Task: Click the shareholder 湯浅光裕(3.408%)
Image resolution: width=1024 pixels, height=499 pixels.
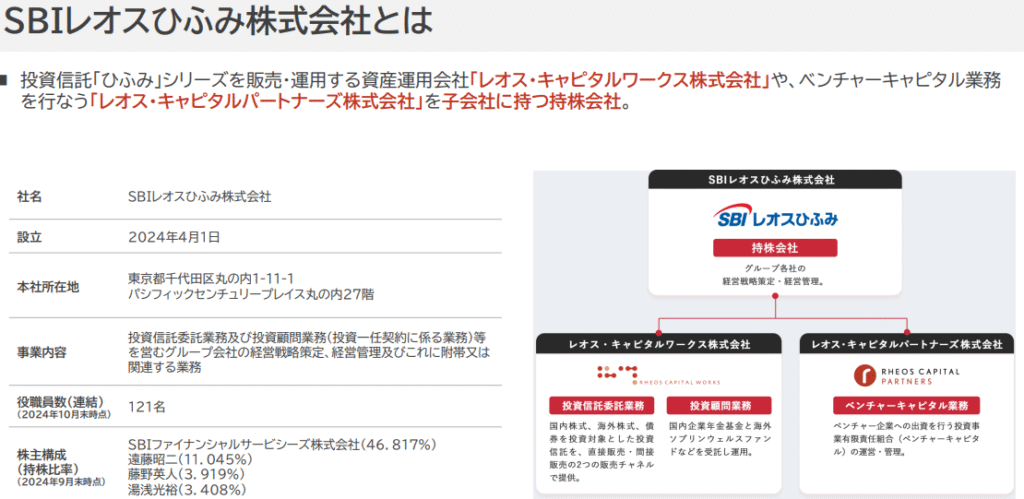Action: [x=189, y=489]
